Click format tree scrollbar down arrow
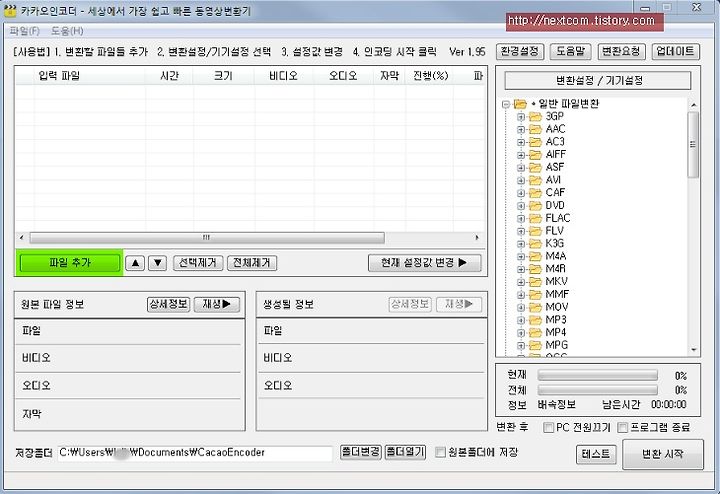The image size is (720, 494). point(693,350)
